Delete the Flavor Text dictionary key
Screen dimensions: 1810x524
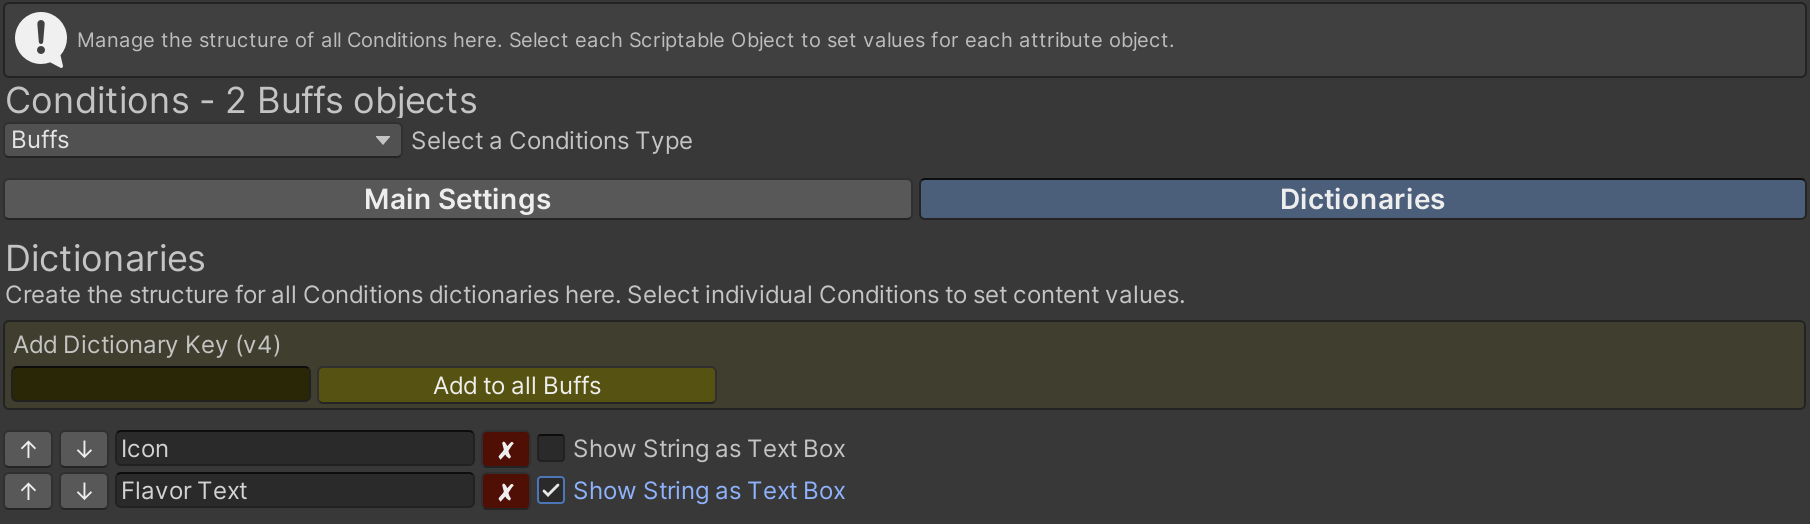[506, 491]
